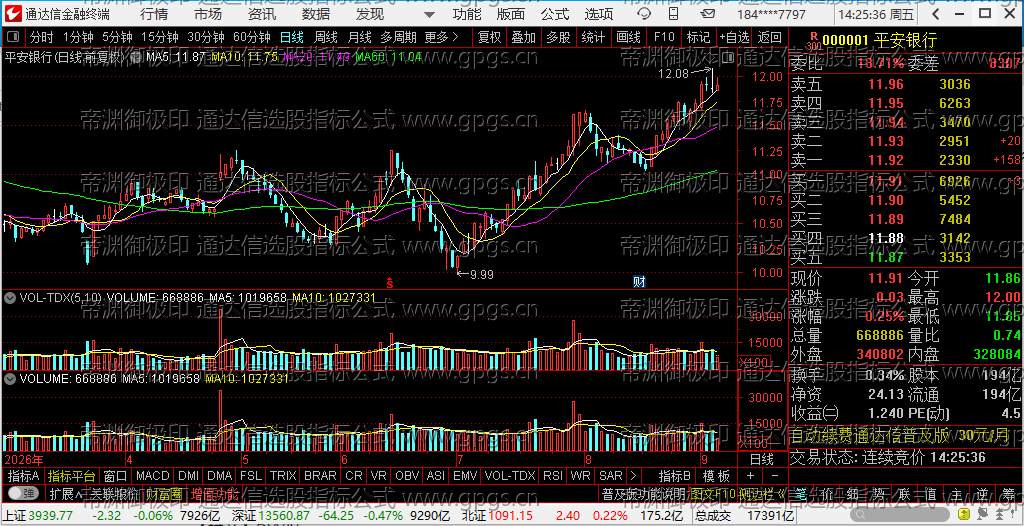Select the 窗口 tab
Viewport: 1024px width, 526px height.
[116, 475]
